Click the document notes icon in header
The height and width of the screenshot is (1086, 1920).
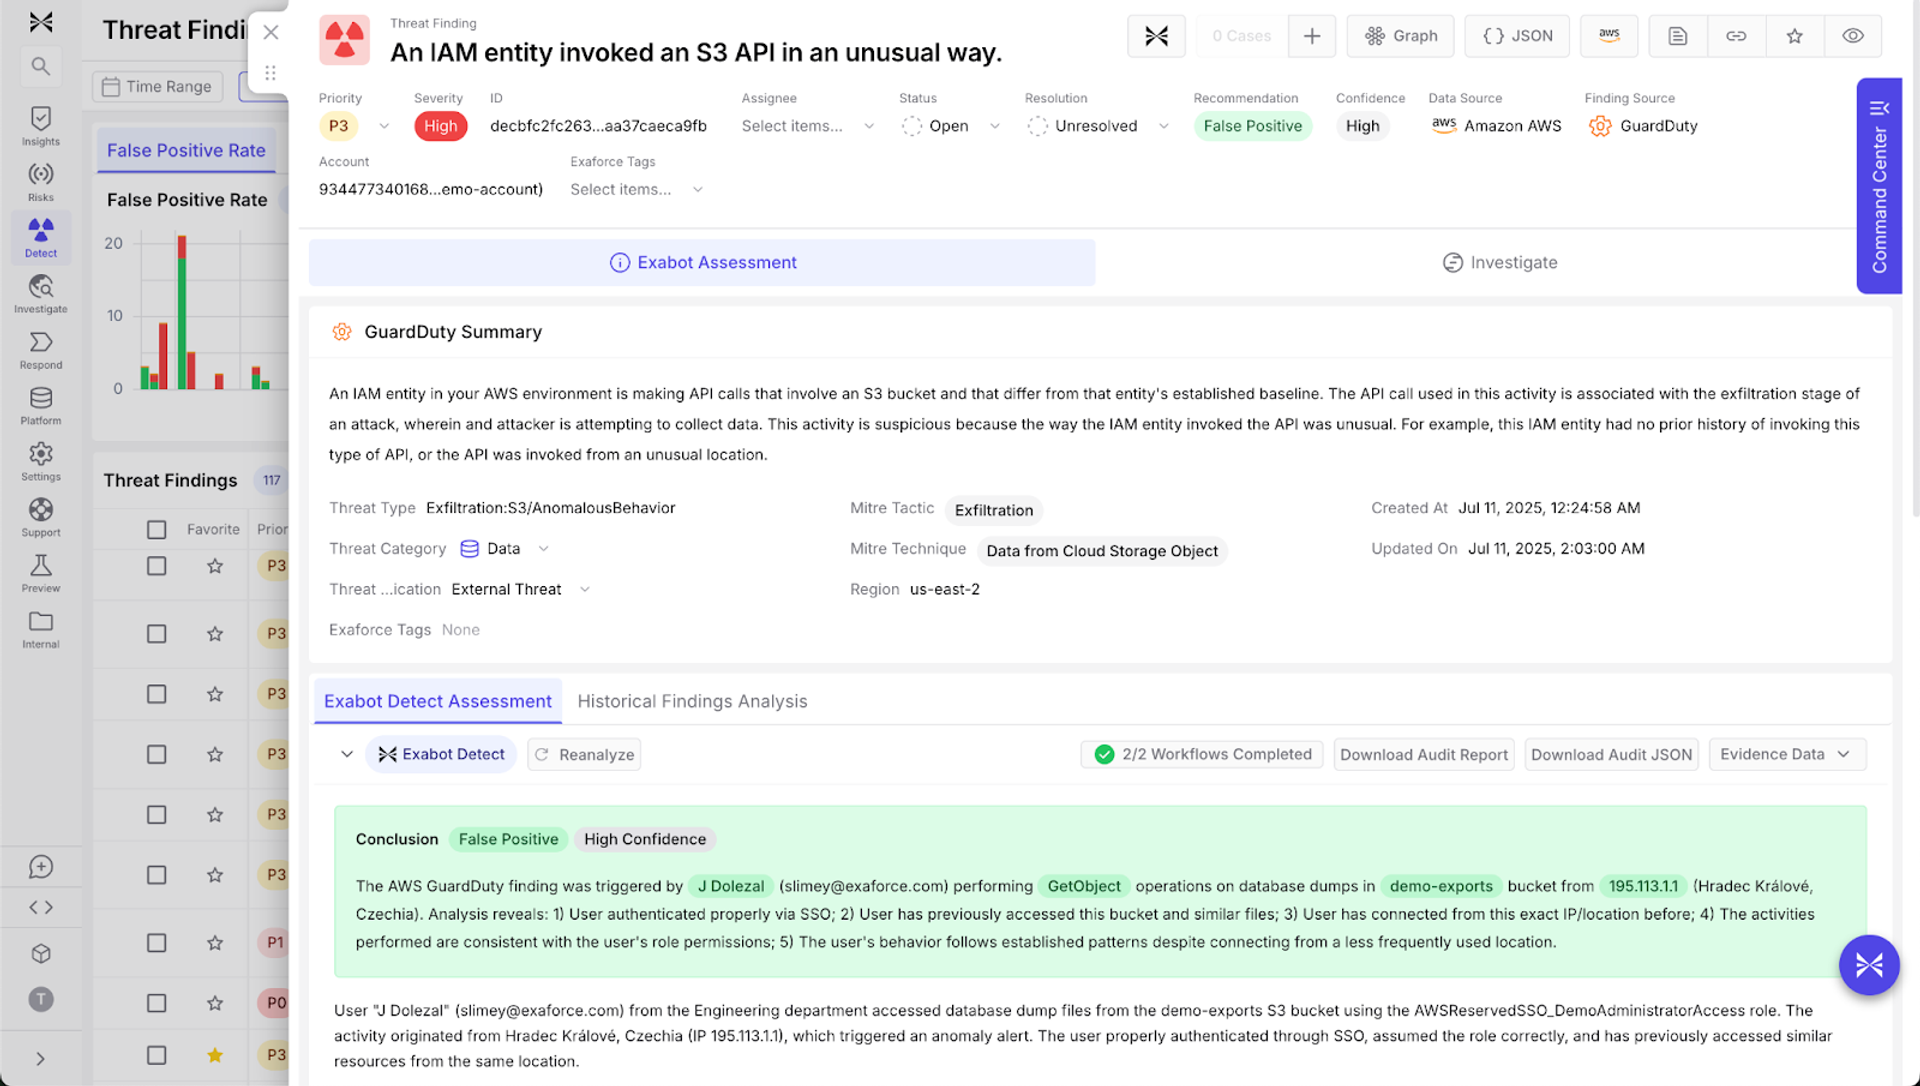tap(1678, 36)
